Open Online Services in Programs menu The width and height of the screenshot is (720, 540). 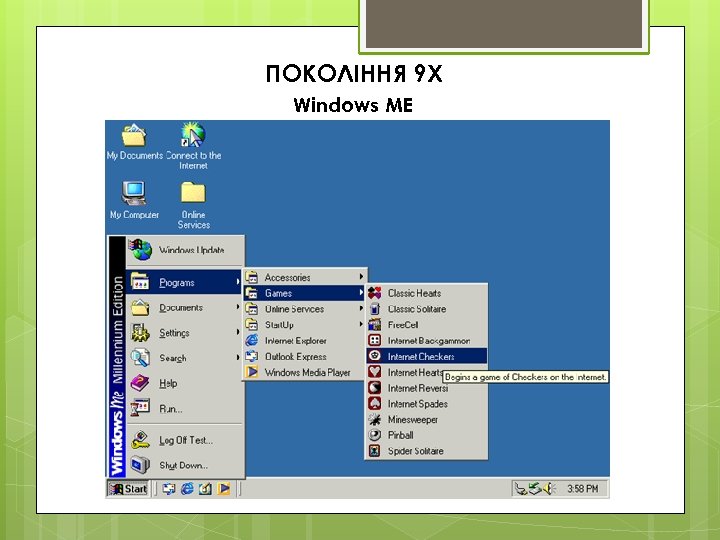point(305,309)
